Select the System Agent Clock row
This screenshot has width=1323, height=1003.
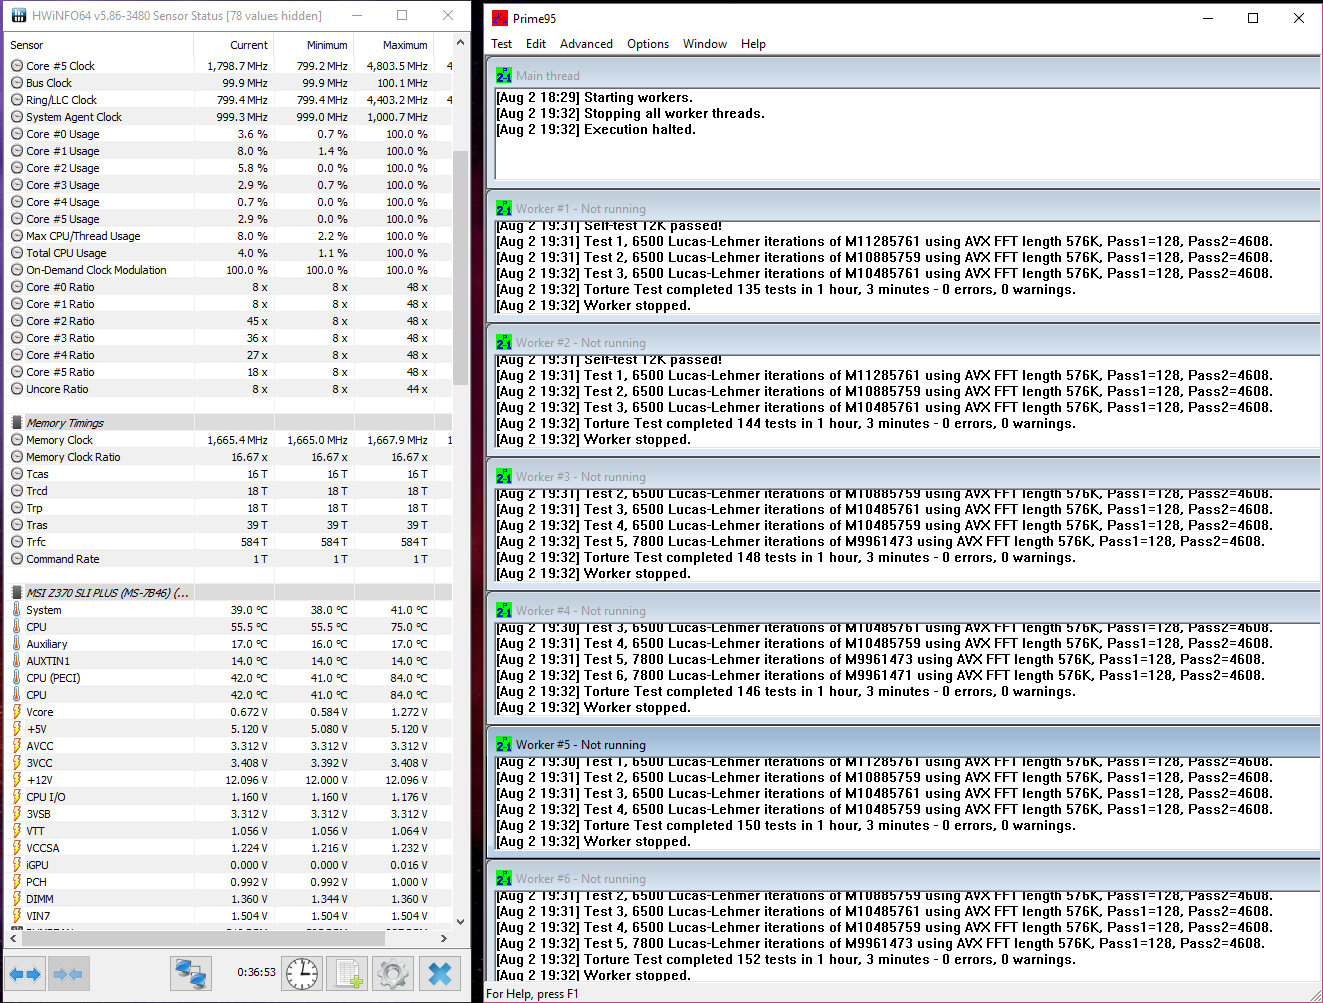click(x=229, y=117)
